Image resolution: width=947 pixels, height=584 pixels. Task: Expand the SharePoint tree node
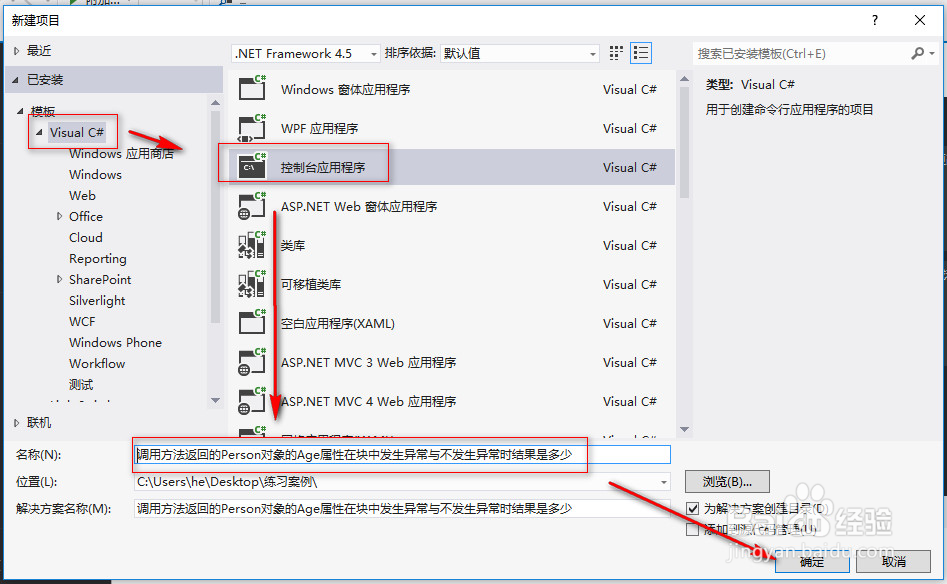[x=59, y=279]
